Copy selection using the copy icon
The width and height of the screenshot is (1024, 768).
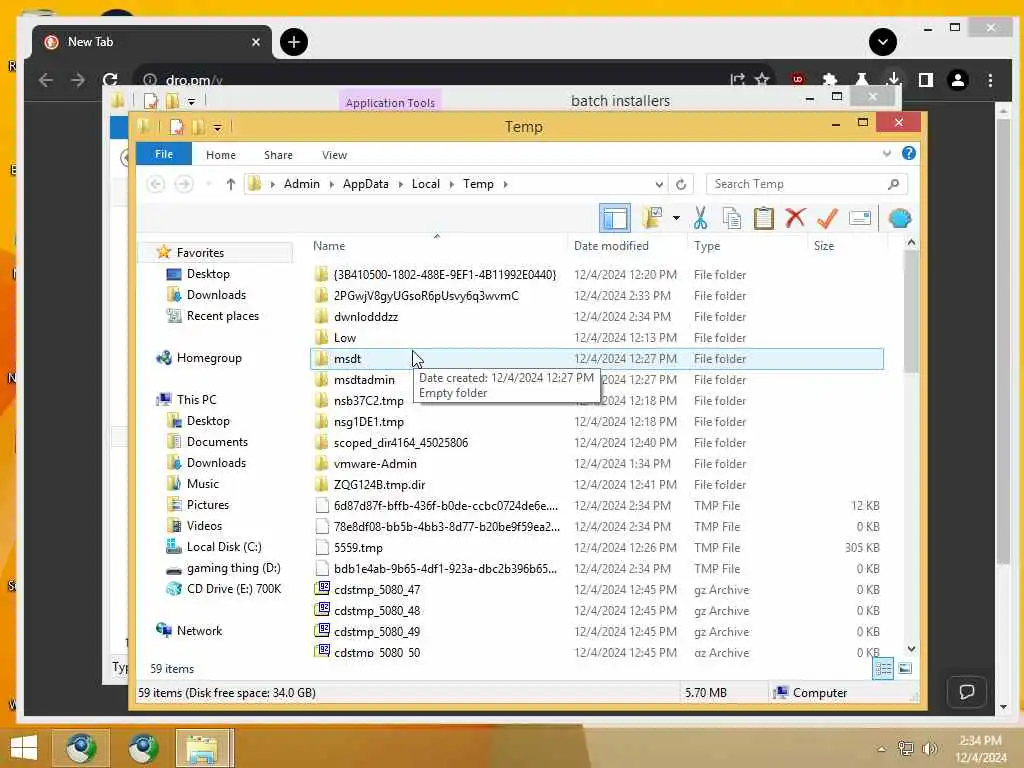[731, 218]
